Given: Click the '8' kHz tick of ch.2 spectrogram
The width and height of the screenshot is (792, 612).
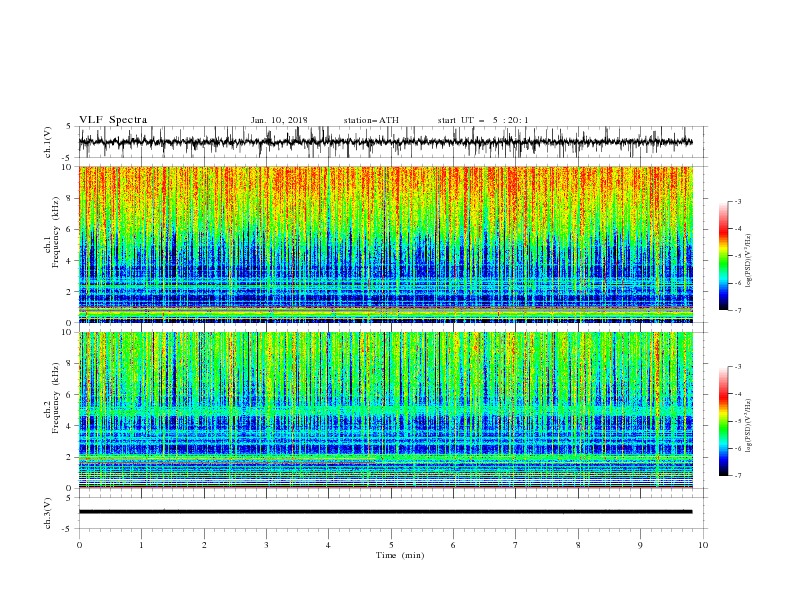Looking at the screenshot, I should [70, 364].
